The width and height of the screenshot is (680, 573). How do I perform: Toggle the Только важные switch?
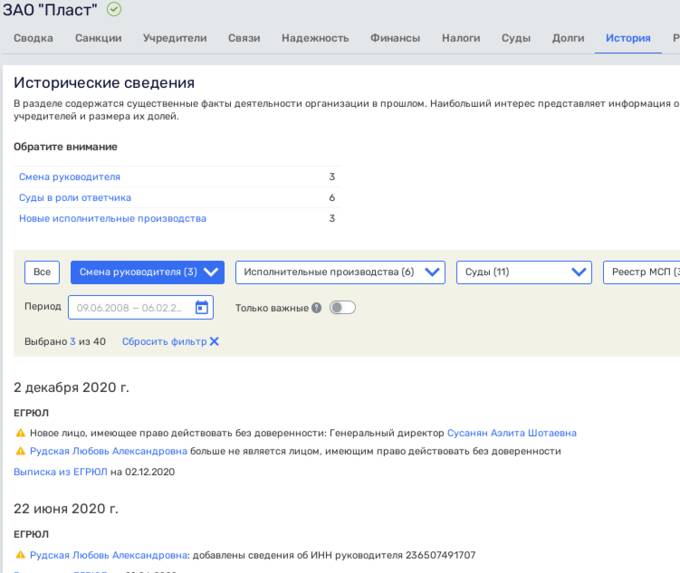tap(343, 308)
